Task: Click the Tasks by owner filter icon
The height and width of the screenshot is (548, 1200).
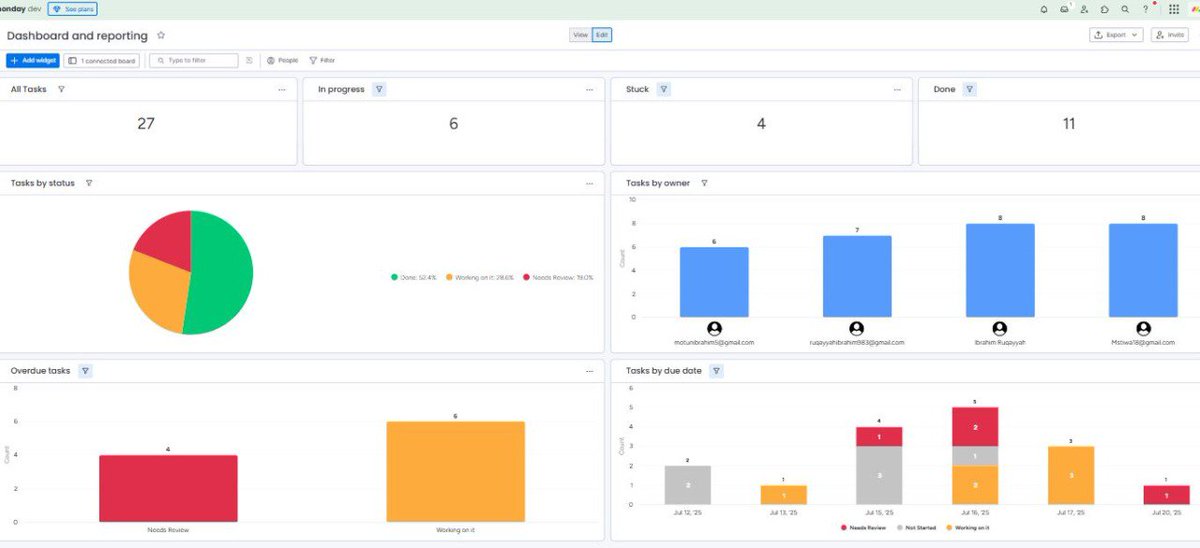Action: point(704,183)
